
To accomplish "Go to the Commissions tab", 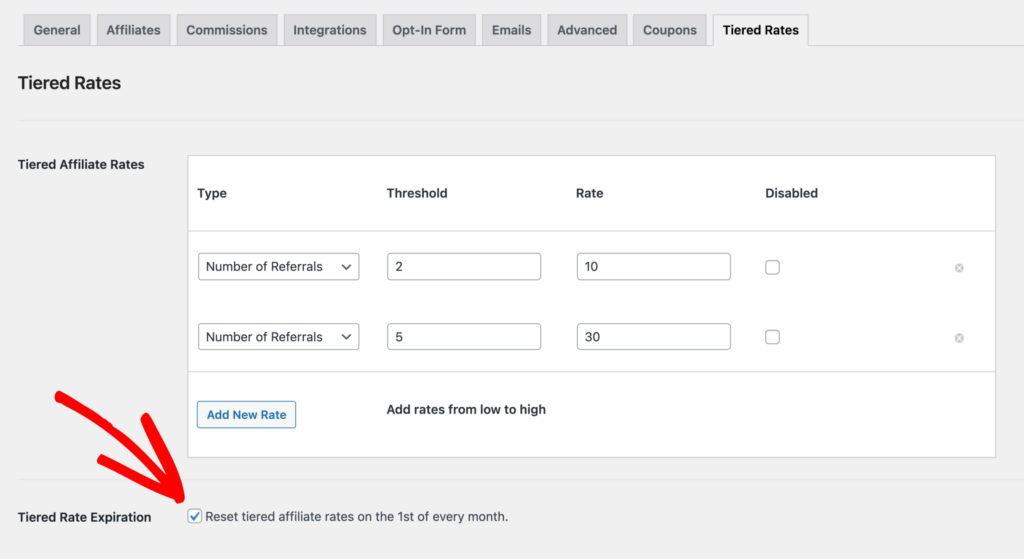I will coord(227,30).
